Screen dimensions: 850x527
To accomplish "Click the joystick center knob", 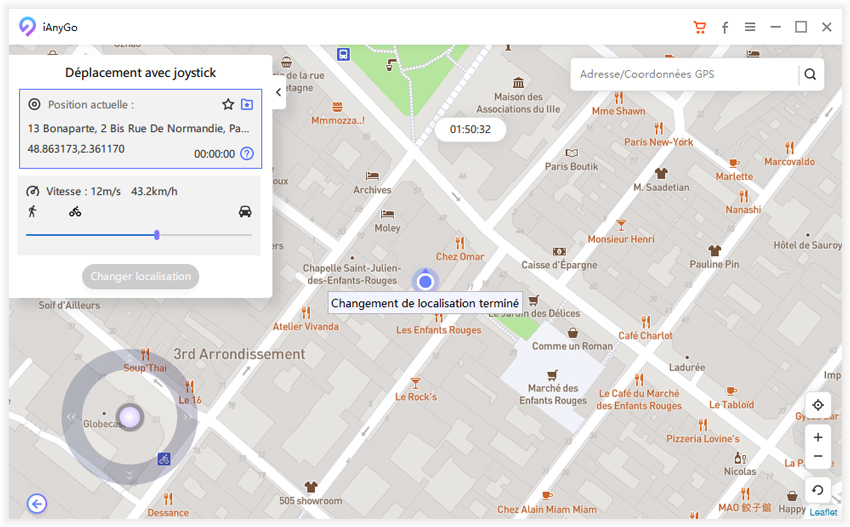I will [130, 417].
